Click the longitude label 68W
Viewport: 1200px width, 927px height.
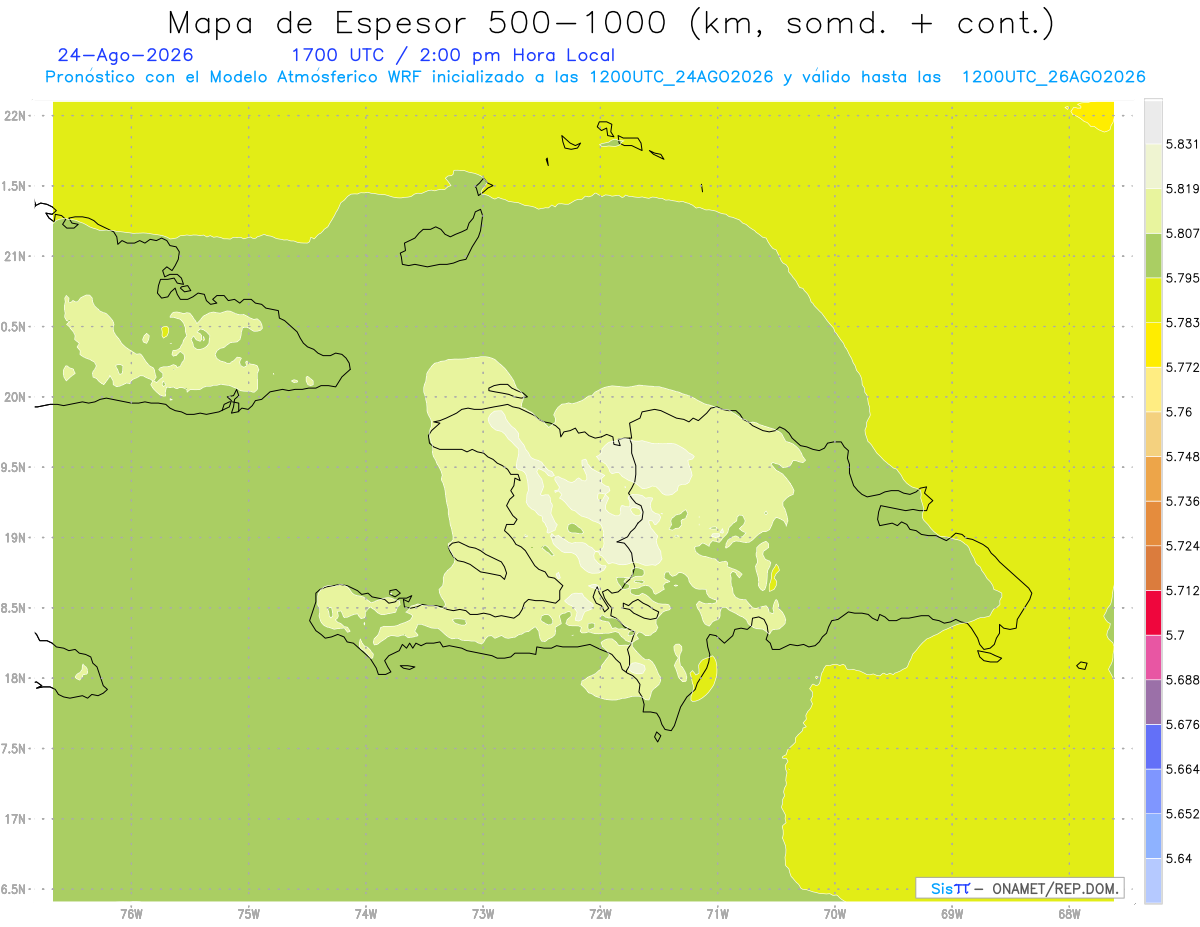tap(1068, 914)
